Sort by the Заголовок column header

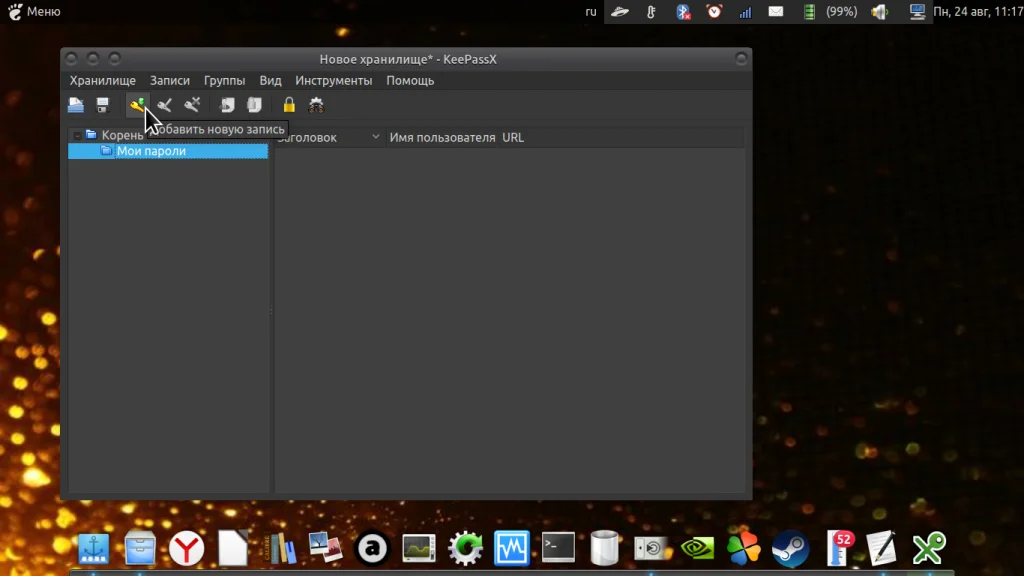[330, 137]
